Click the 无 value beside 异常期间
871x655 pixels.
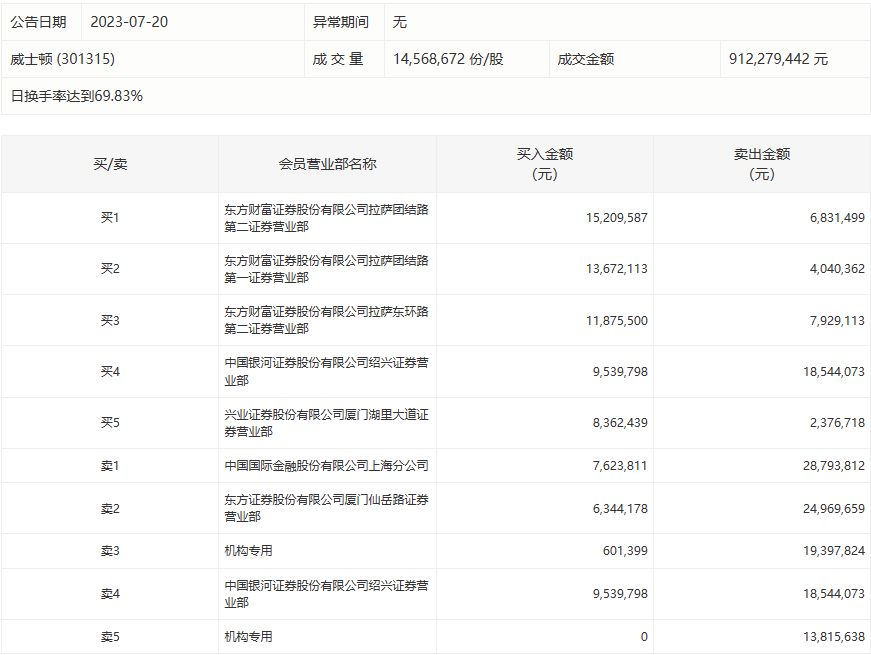click(399, 22)
